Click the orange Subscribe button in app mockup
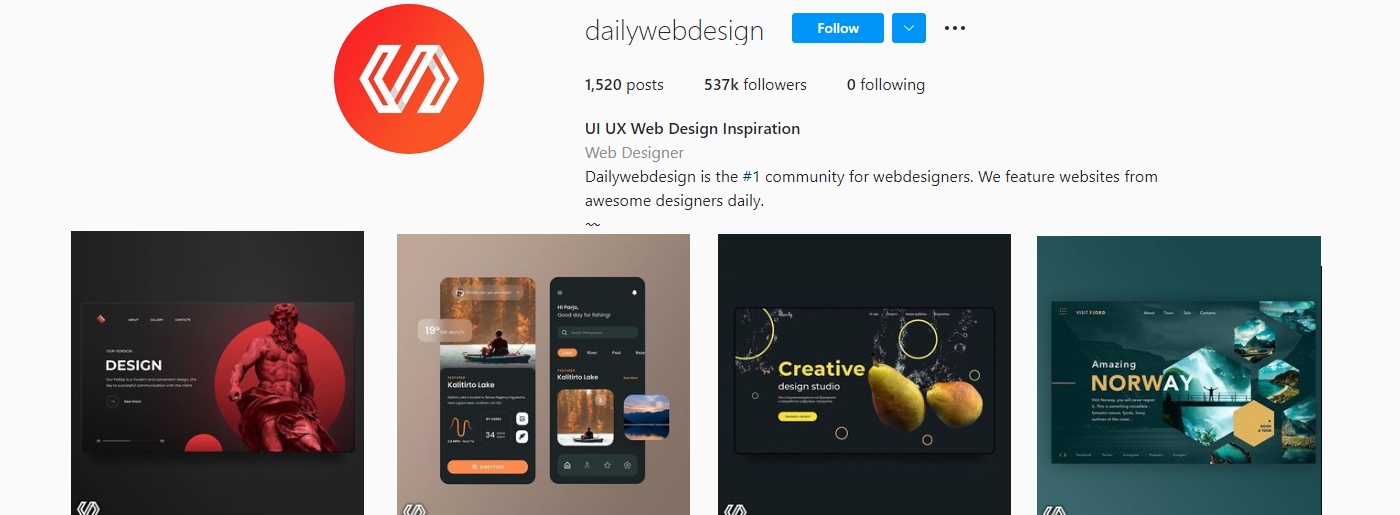The width and height of the screenshot is (1400, 515). (488, 467)
